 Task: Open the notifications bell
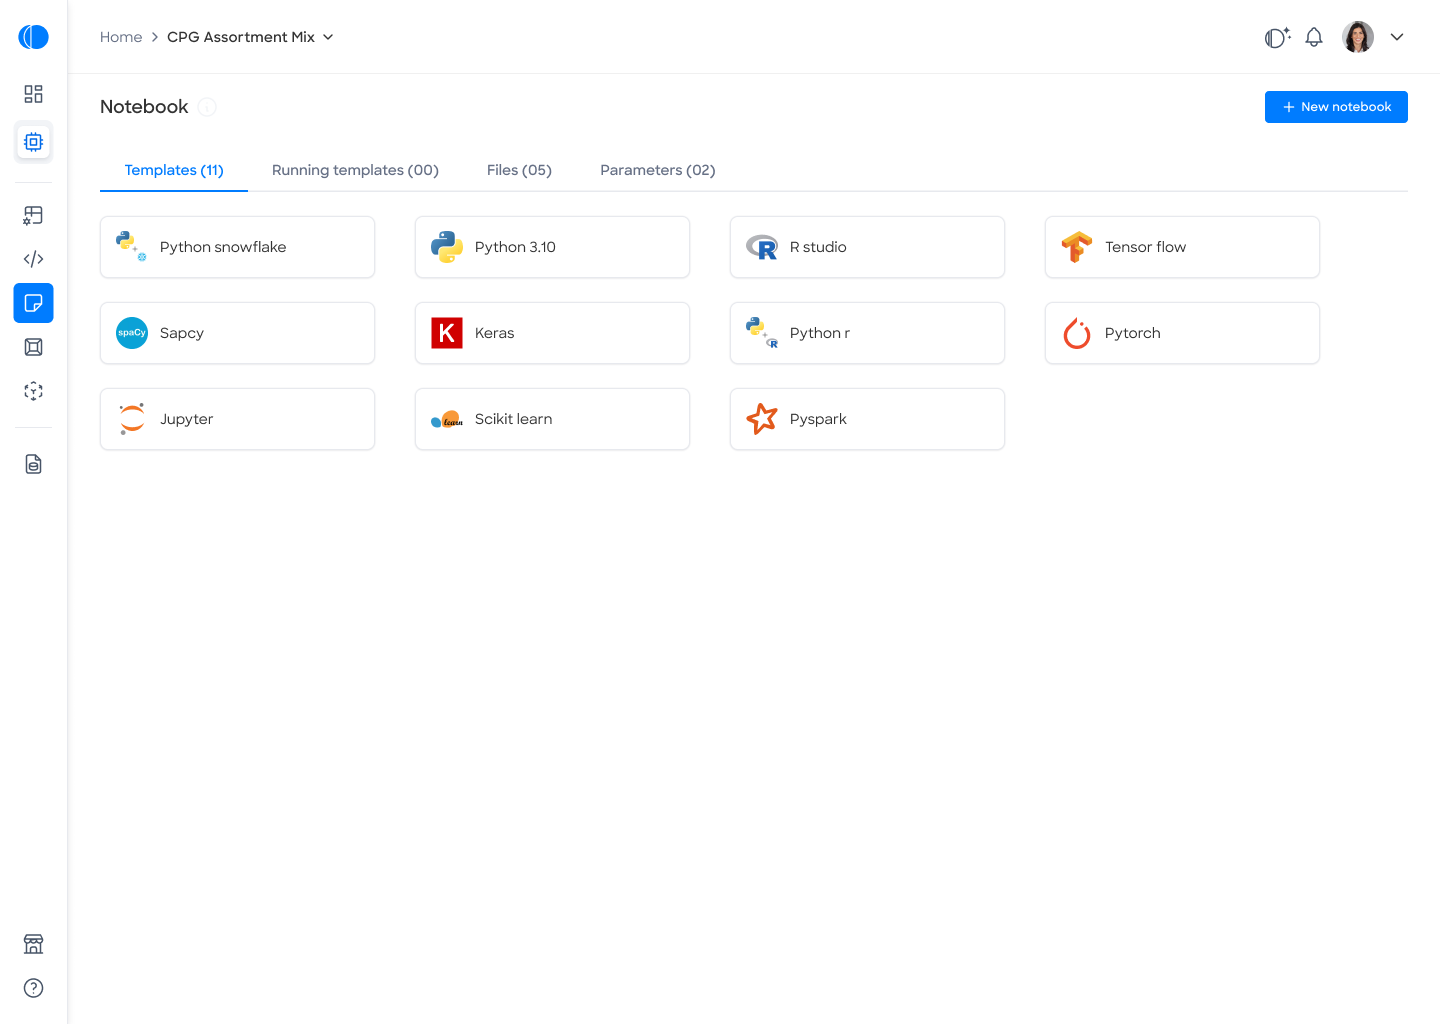pyautogui.click(x=1314, y=37)
